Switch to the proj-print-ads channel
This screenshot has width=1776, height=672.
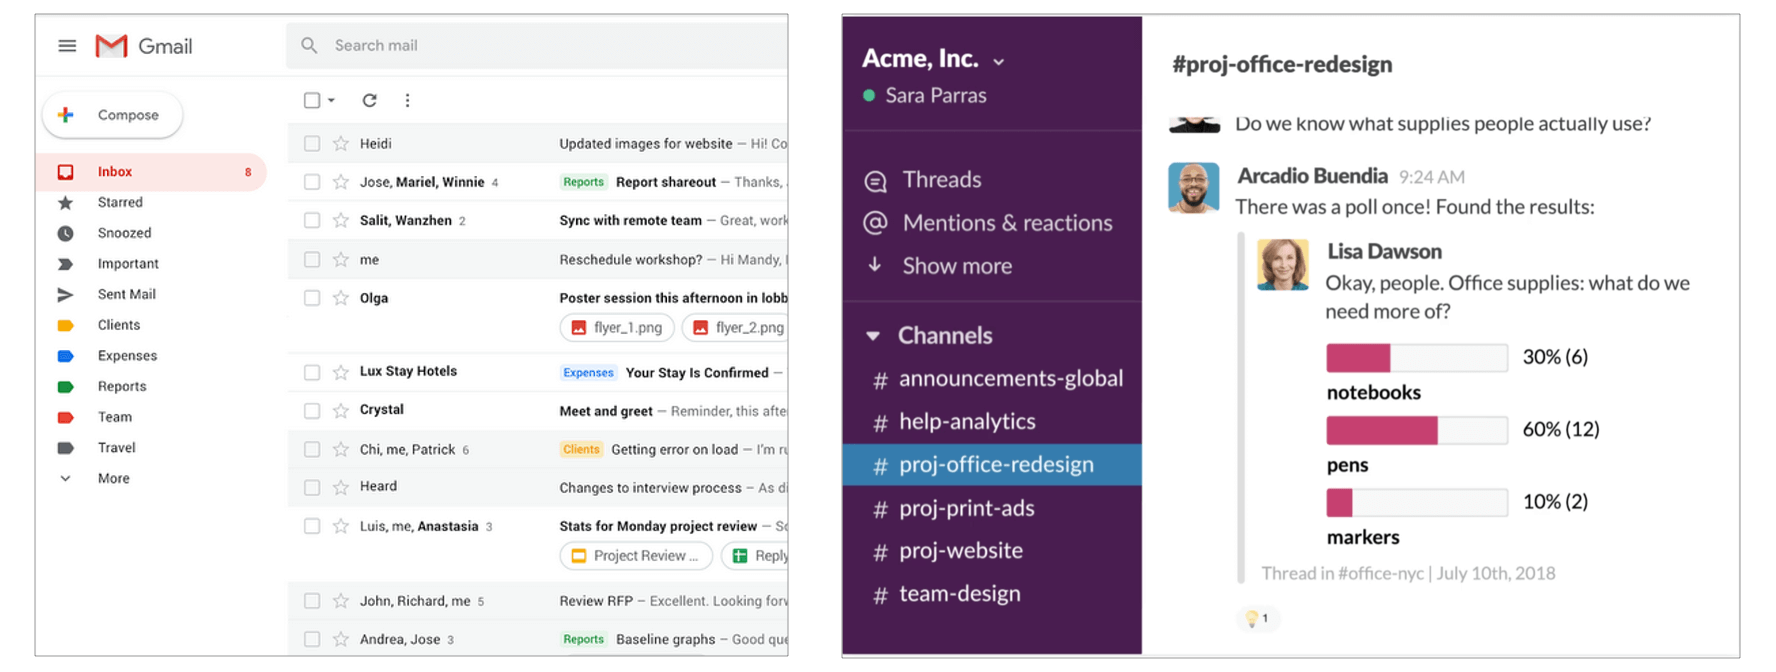point(966,508)
